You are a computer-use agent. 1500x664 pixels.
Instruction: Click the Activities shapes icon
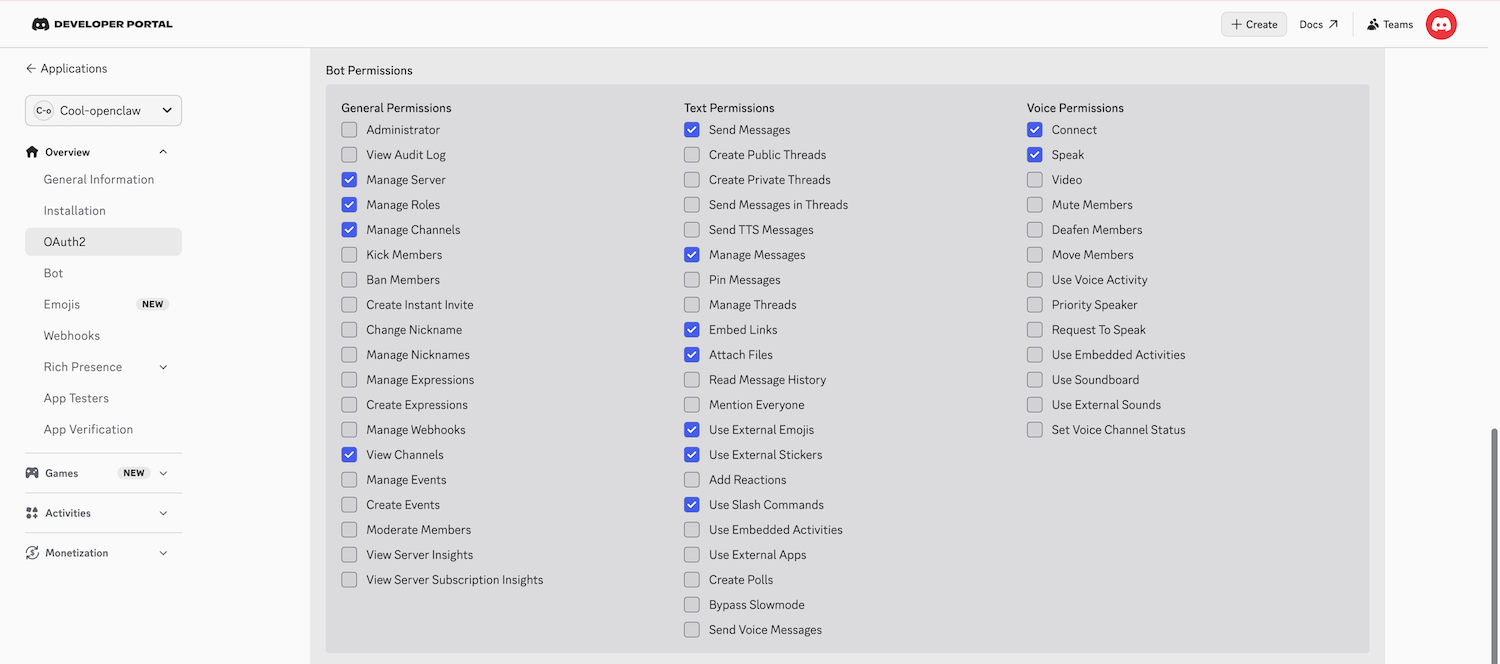[x=30, y=512]
